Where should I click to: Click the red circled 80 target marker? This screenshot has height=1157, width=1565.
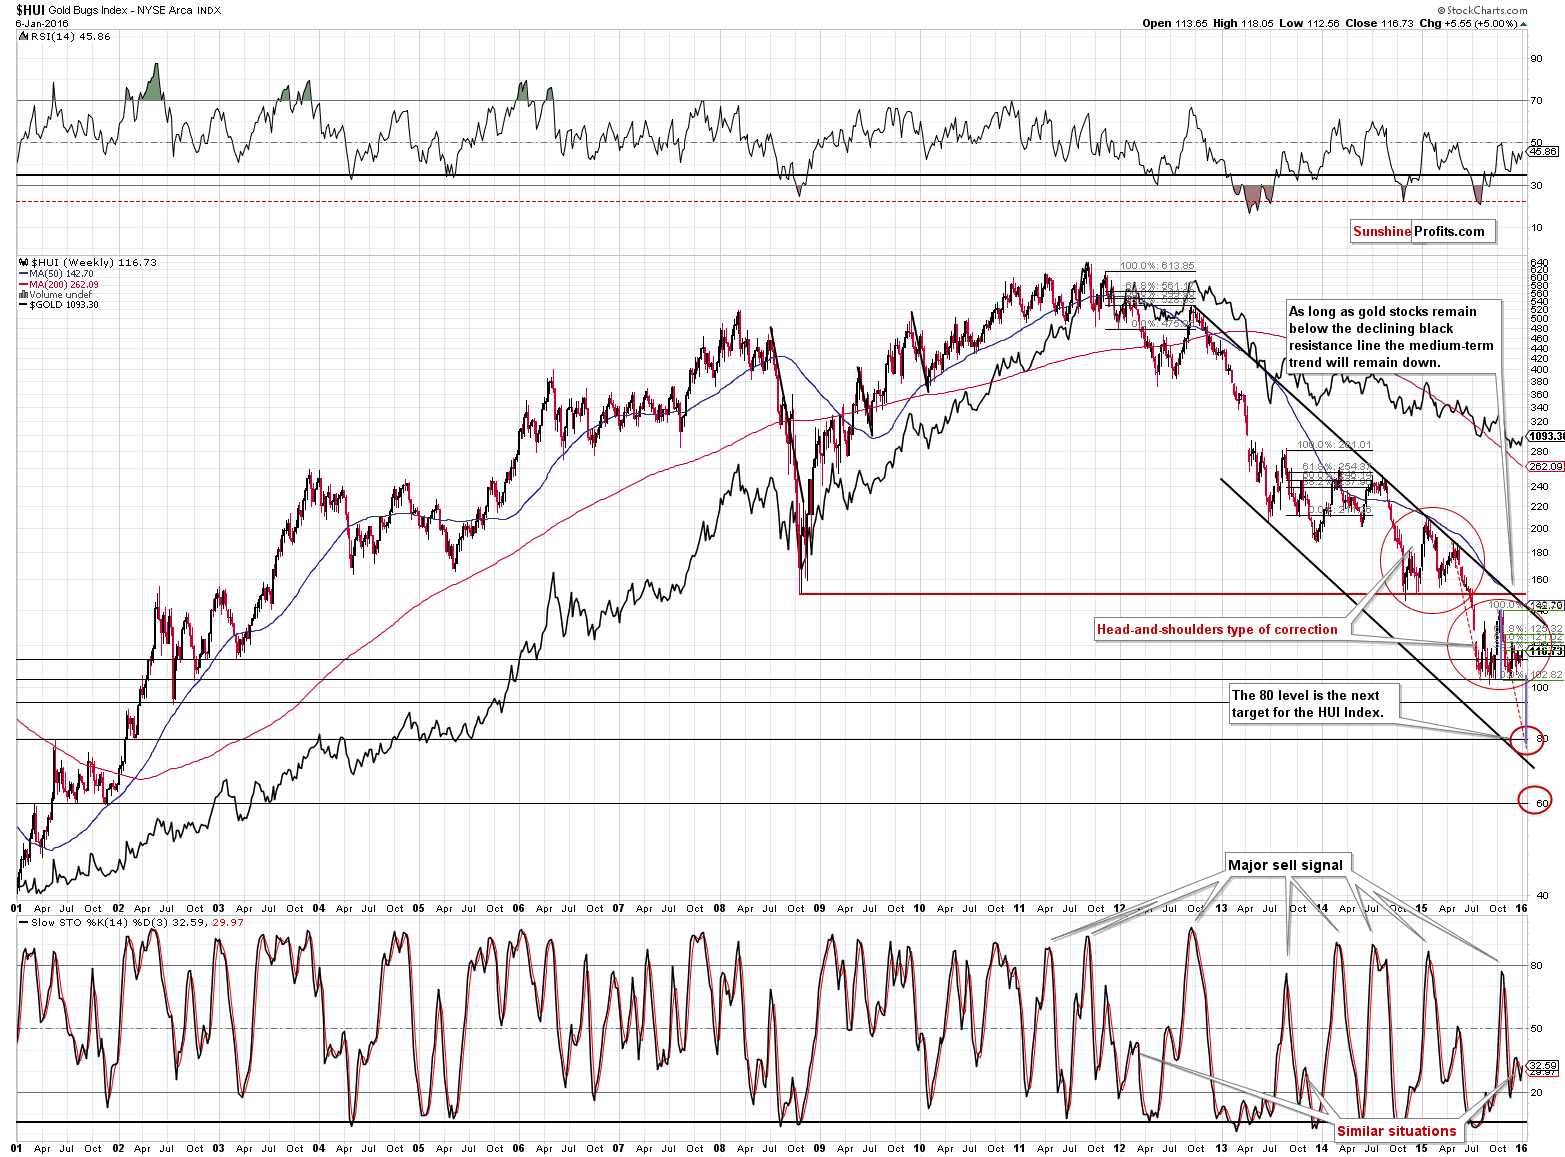(x=1526, y=739)
